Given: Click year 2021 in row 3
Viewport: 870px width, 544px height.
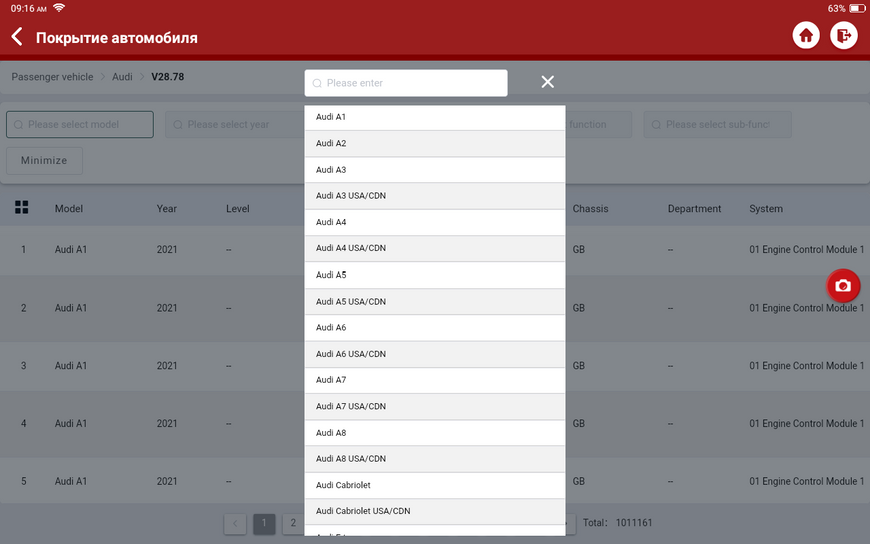Looking at the screenshot, I should click(x=166, y=366).
